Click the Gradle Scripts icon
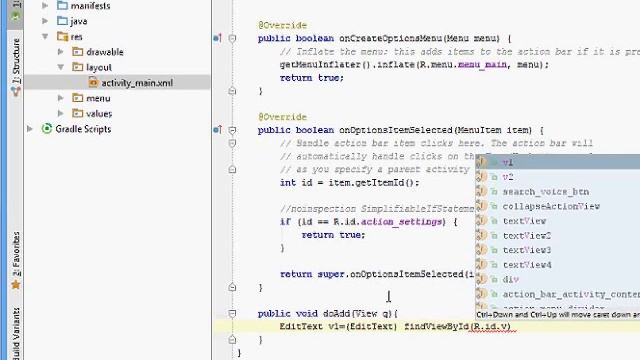The height and width of the screenshot is (360, 640). pyautogui.click(x=47, y=129)
